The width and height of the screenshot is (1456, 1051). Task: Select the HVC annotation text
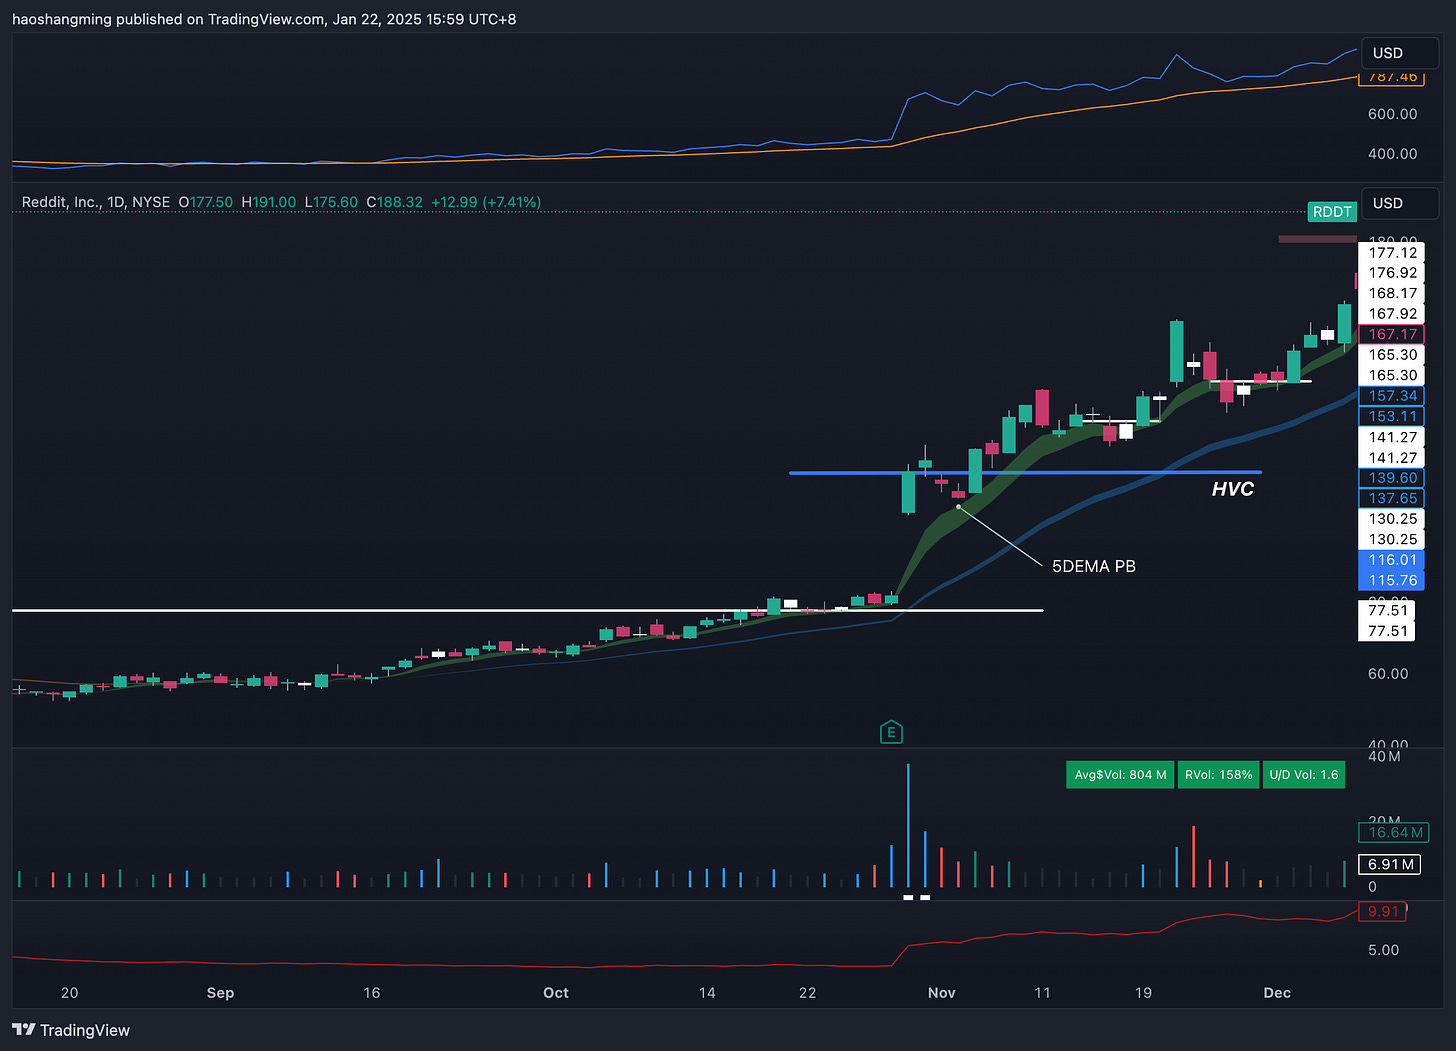1232,489
